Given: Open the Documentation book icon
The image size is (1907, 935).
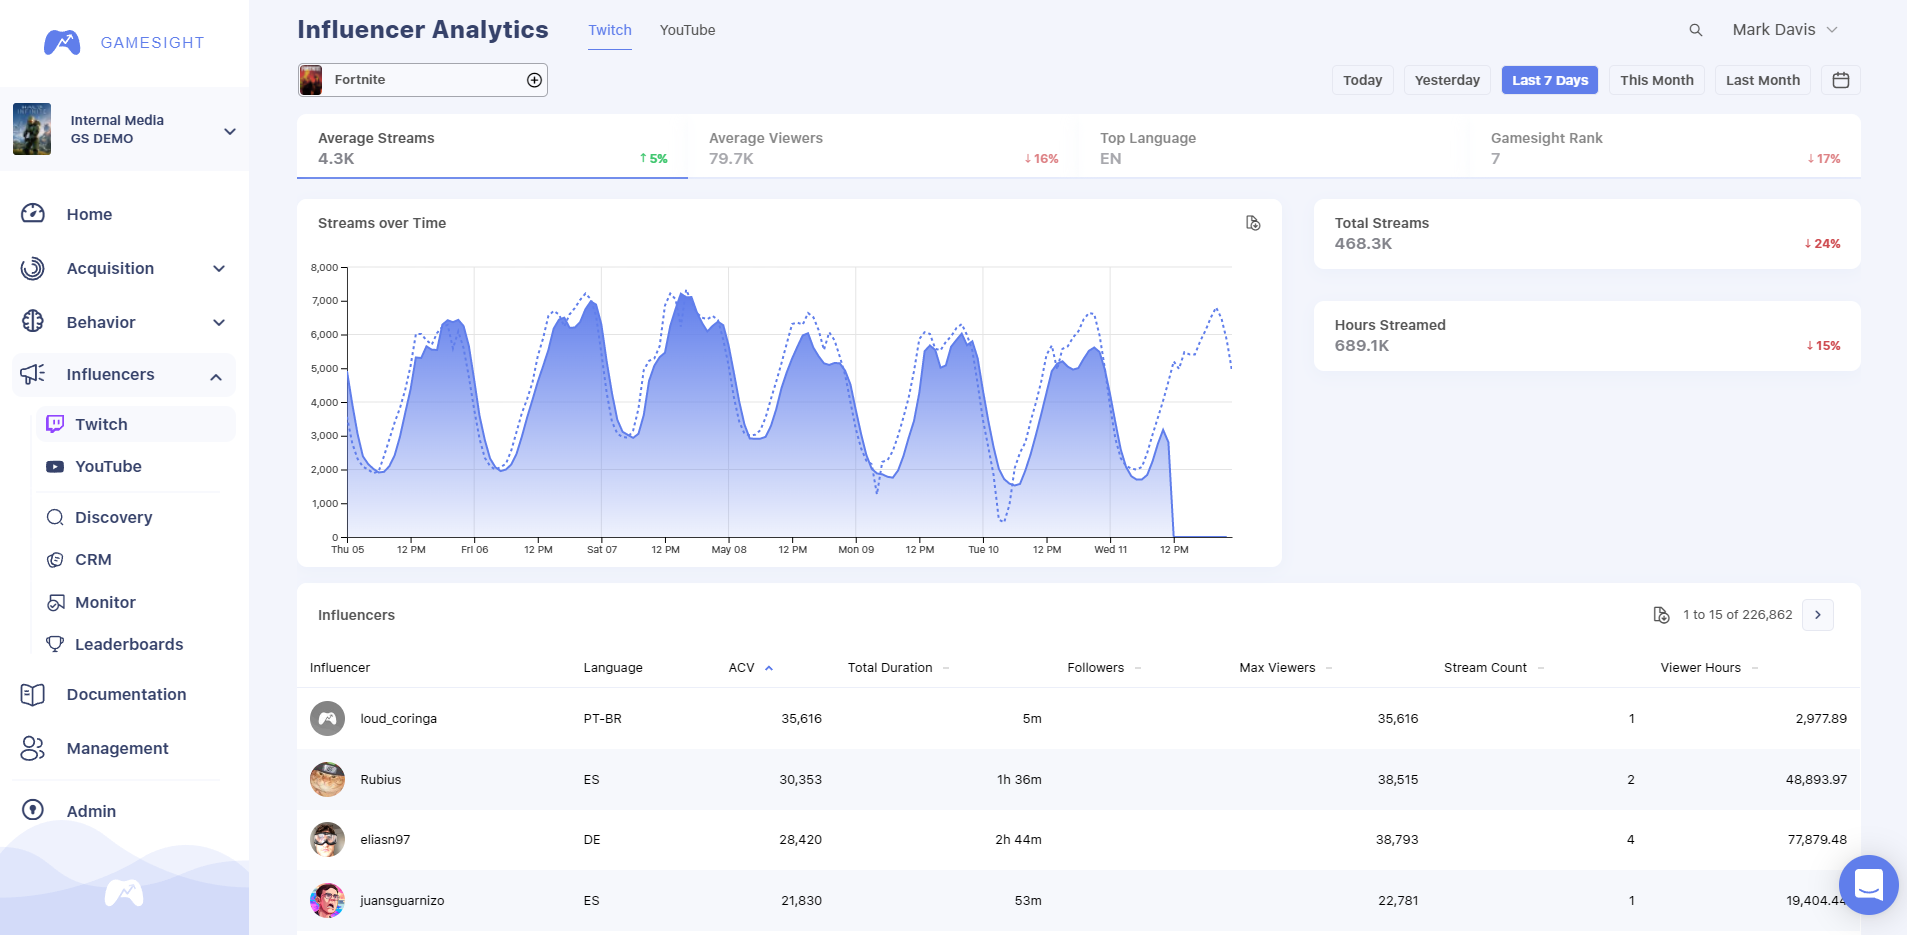Looking at the screenshot, I should [33, 694].
